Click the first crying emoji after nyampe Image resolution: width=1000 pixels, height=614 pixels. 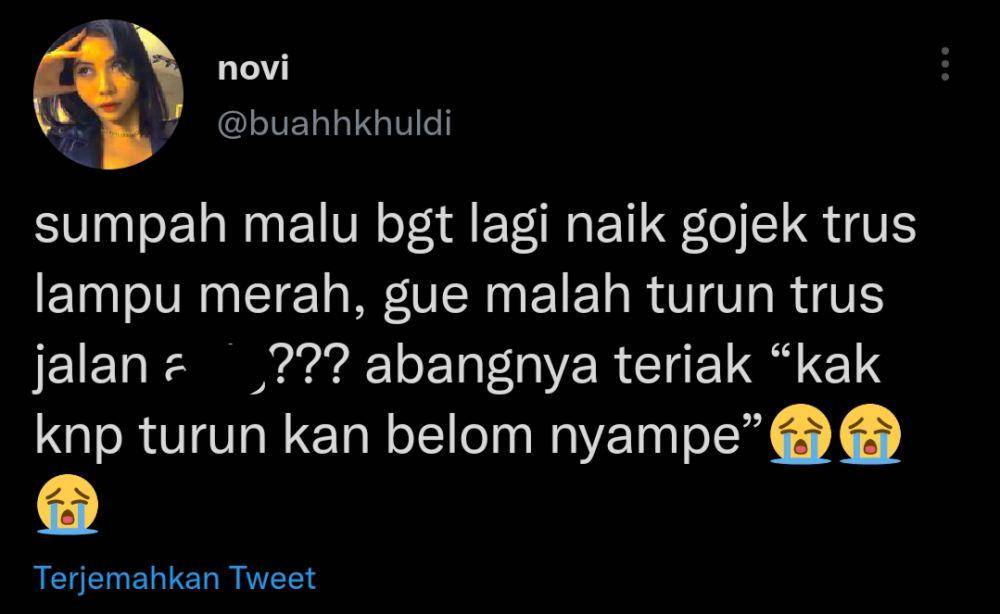(800, 432)
